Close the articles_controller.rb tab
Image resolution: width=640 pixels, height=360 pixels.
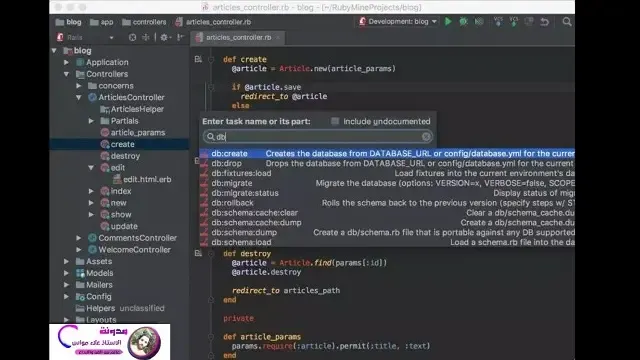pyautogui.click(x=278, y=38)
